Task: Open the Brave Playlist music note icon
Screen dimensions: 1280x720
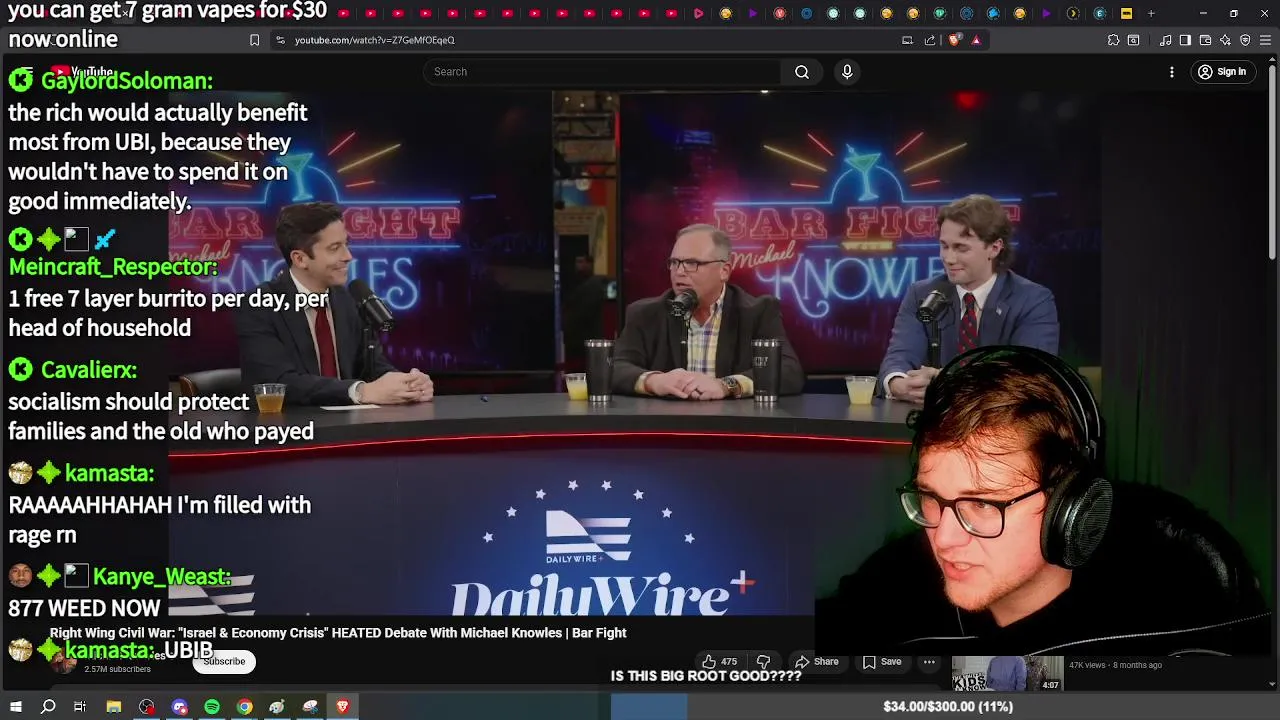Action: pos(1165,40)
